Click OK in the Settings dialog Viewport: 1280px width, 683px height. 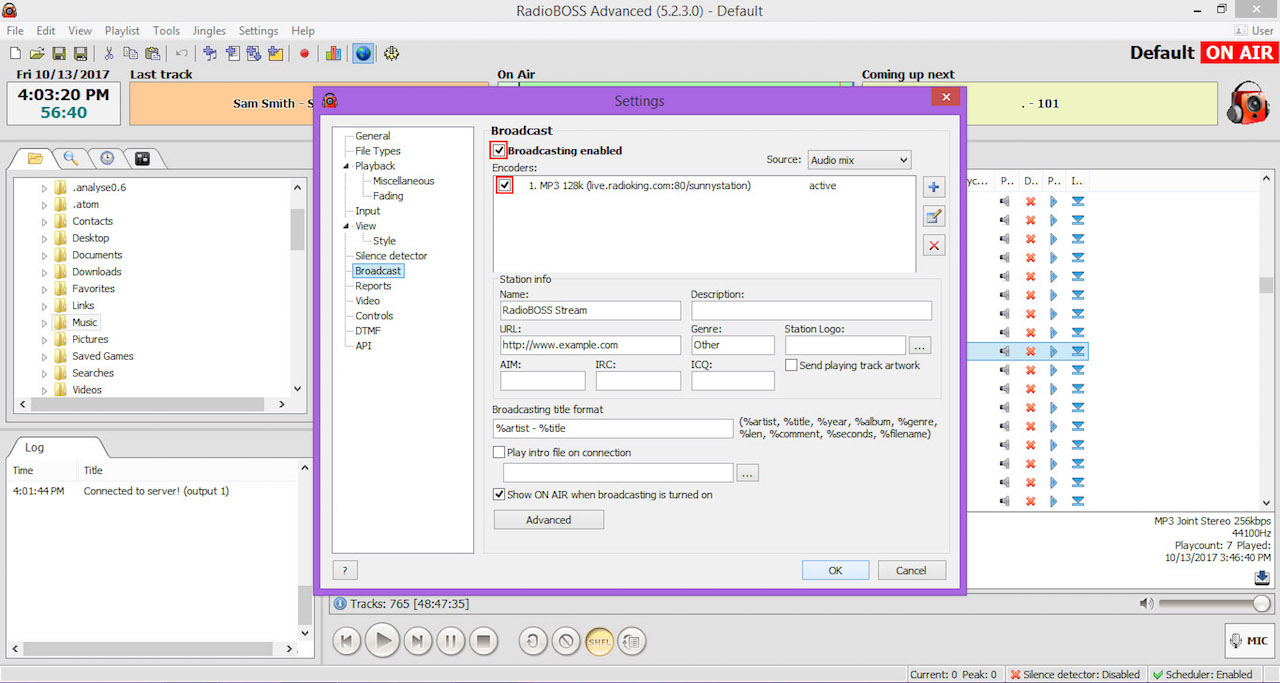835,570
